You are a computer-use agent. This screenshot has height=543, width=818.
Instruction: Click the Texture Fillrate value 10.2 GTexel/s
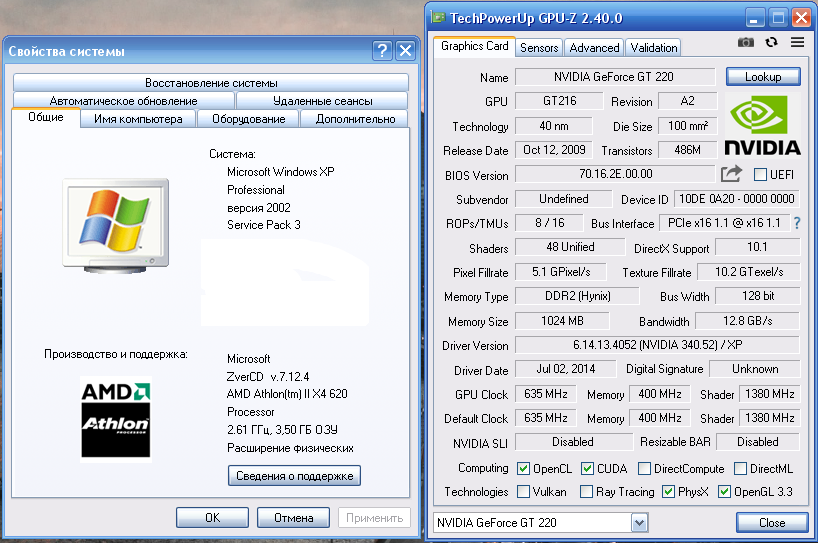coord(749,272)
